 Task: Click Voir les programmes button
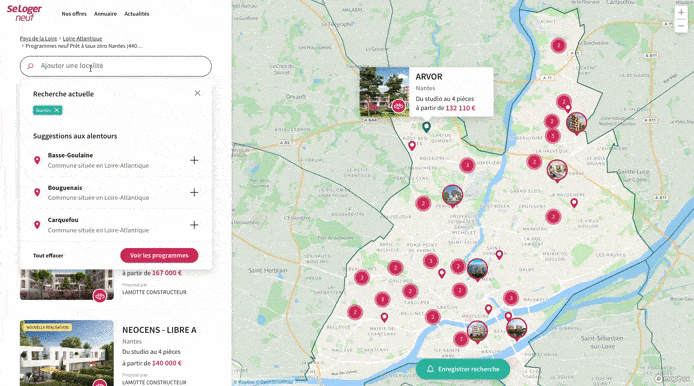click(159, 255)
